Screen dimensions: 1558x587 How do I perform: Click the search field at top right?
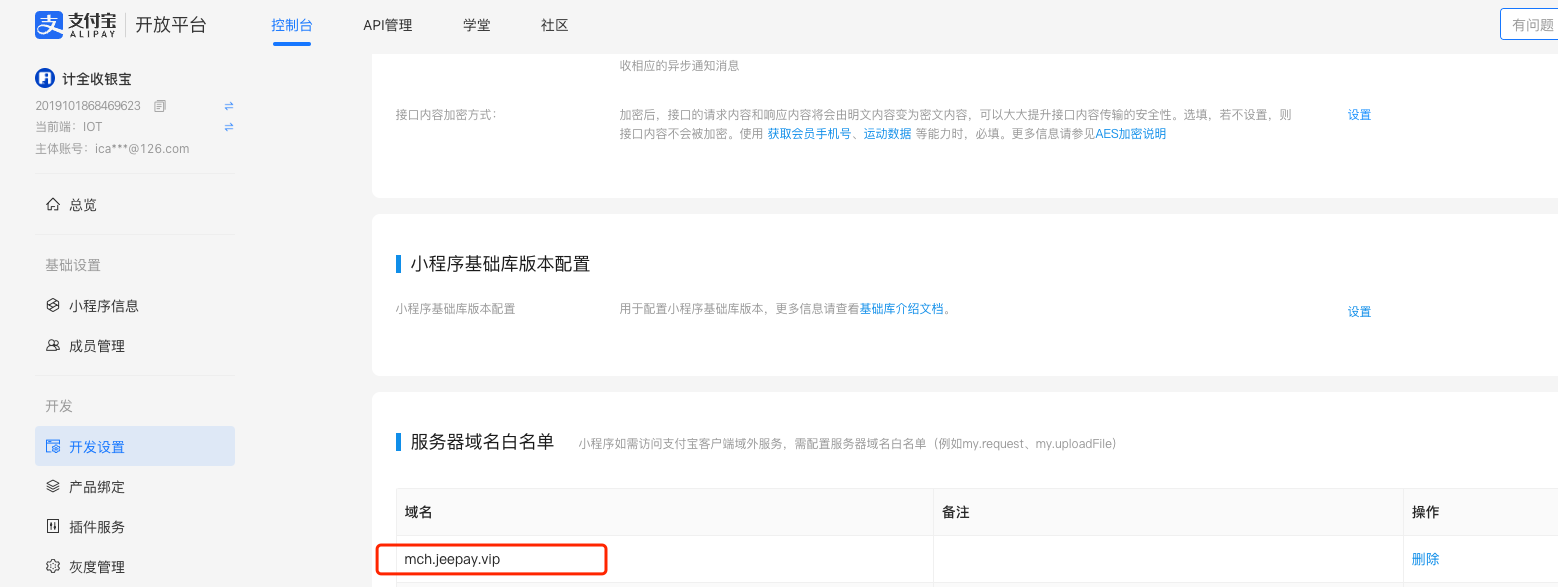[1530, 25]
